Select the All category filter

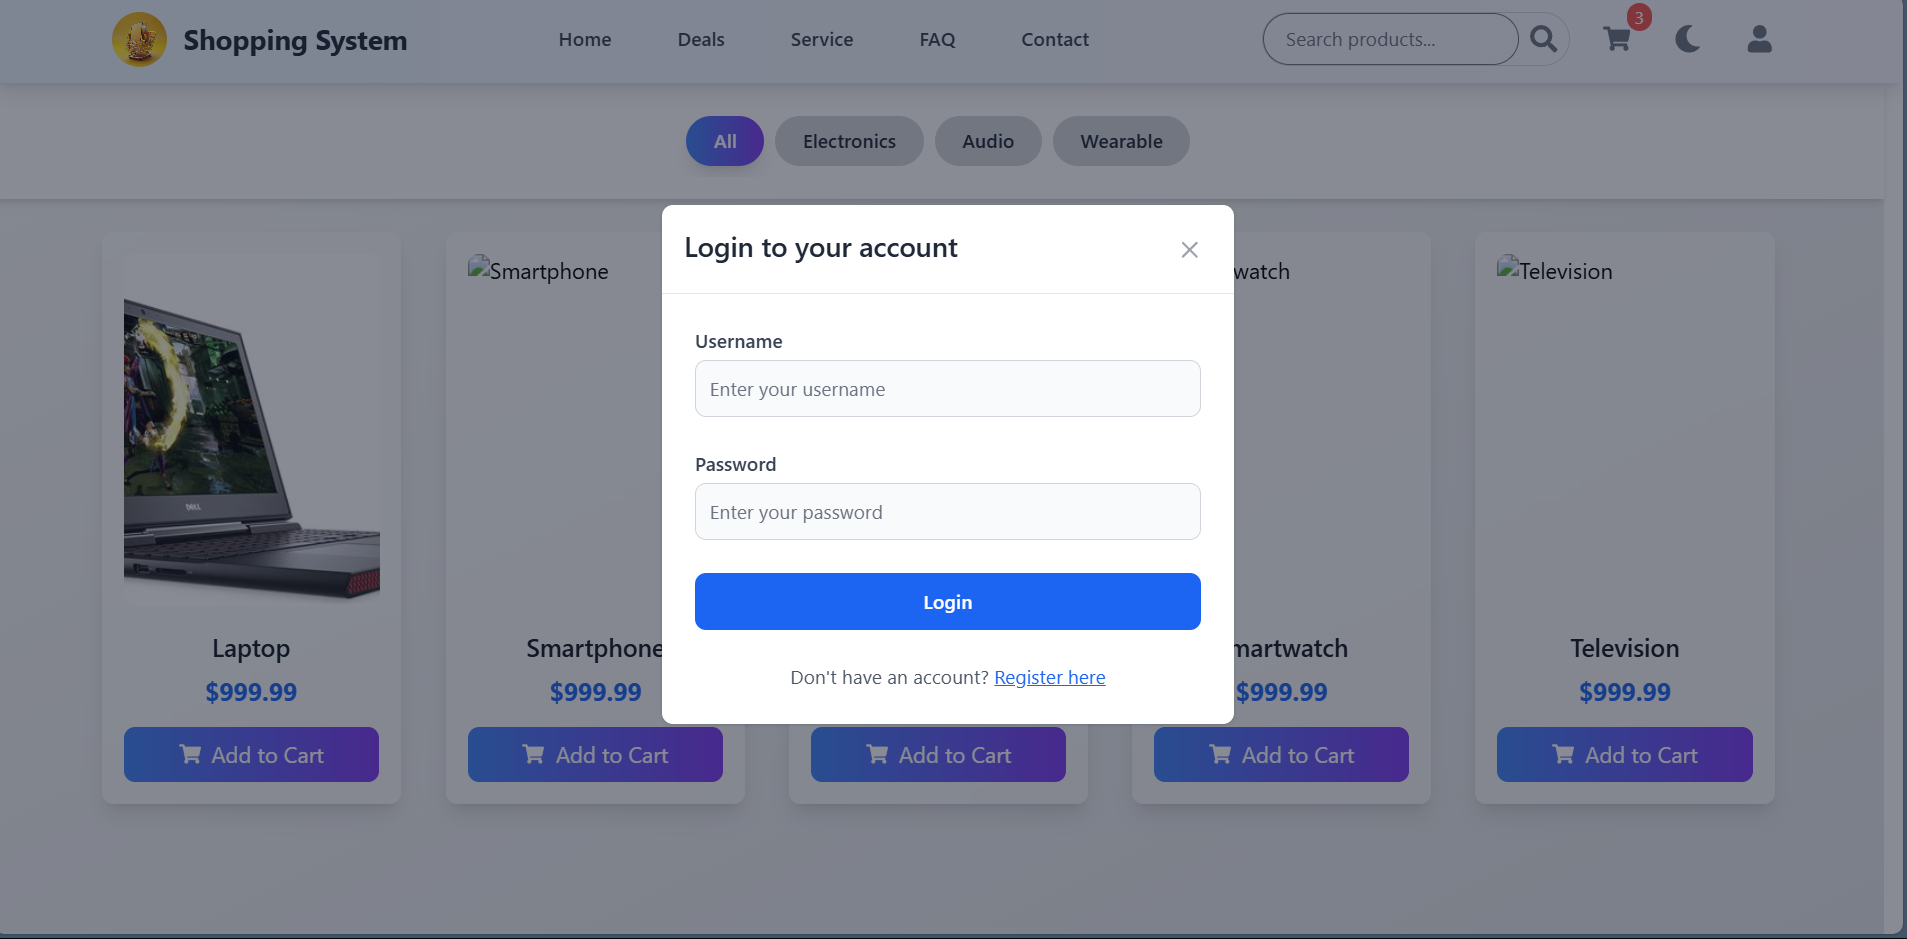click(724, 141)
